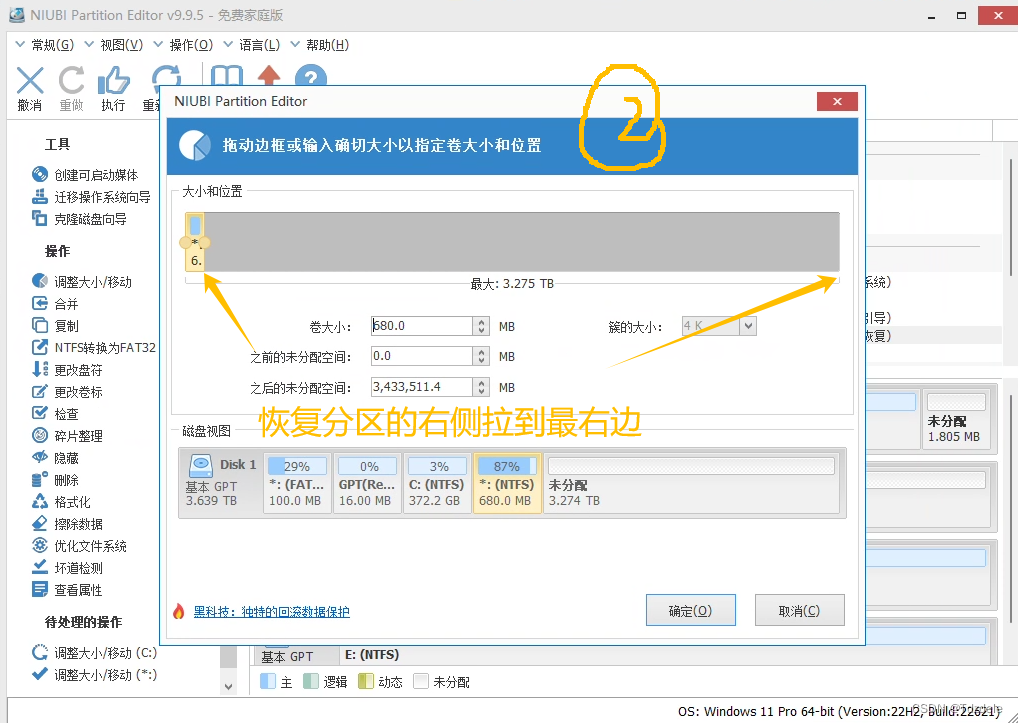Screen dimensions: 1018x723
Task: Click 删除 delete partition operation
Action: (x=55, y=480)
